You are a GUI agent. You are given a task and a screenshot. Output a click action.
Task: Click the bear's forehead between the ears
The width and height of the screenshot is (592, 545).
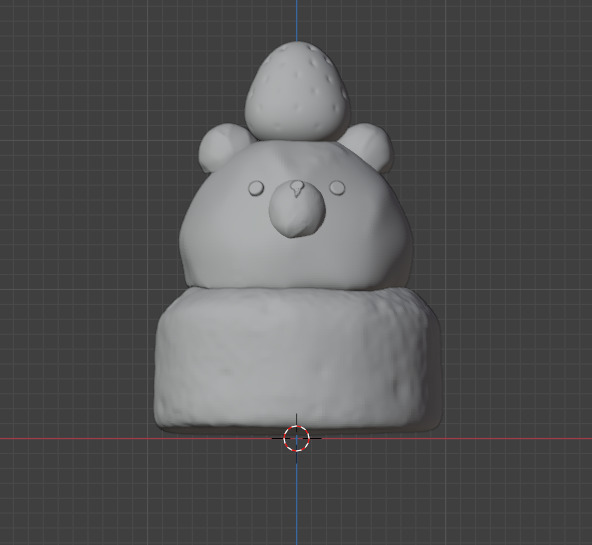[x=297, y=159]
